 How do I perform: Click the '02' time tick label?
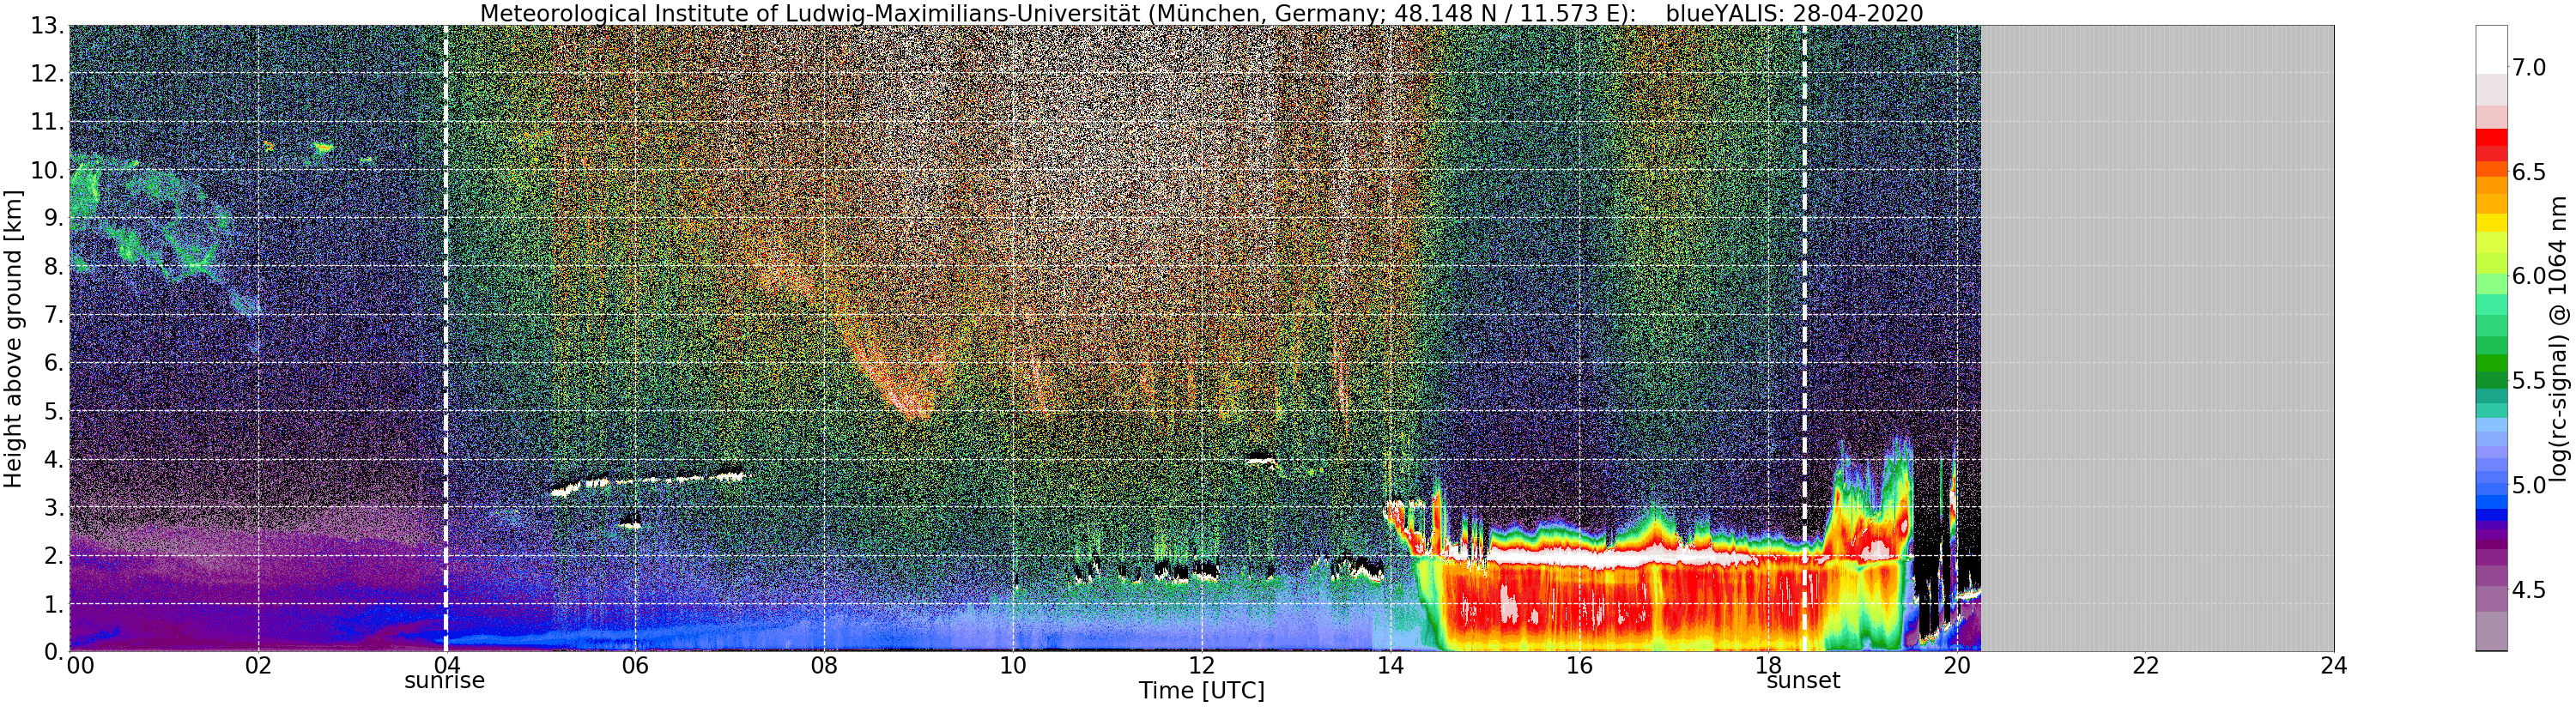click(258, 665)
